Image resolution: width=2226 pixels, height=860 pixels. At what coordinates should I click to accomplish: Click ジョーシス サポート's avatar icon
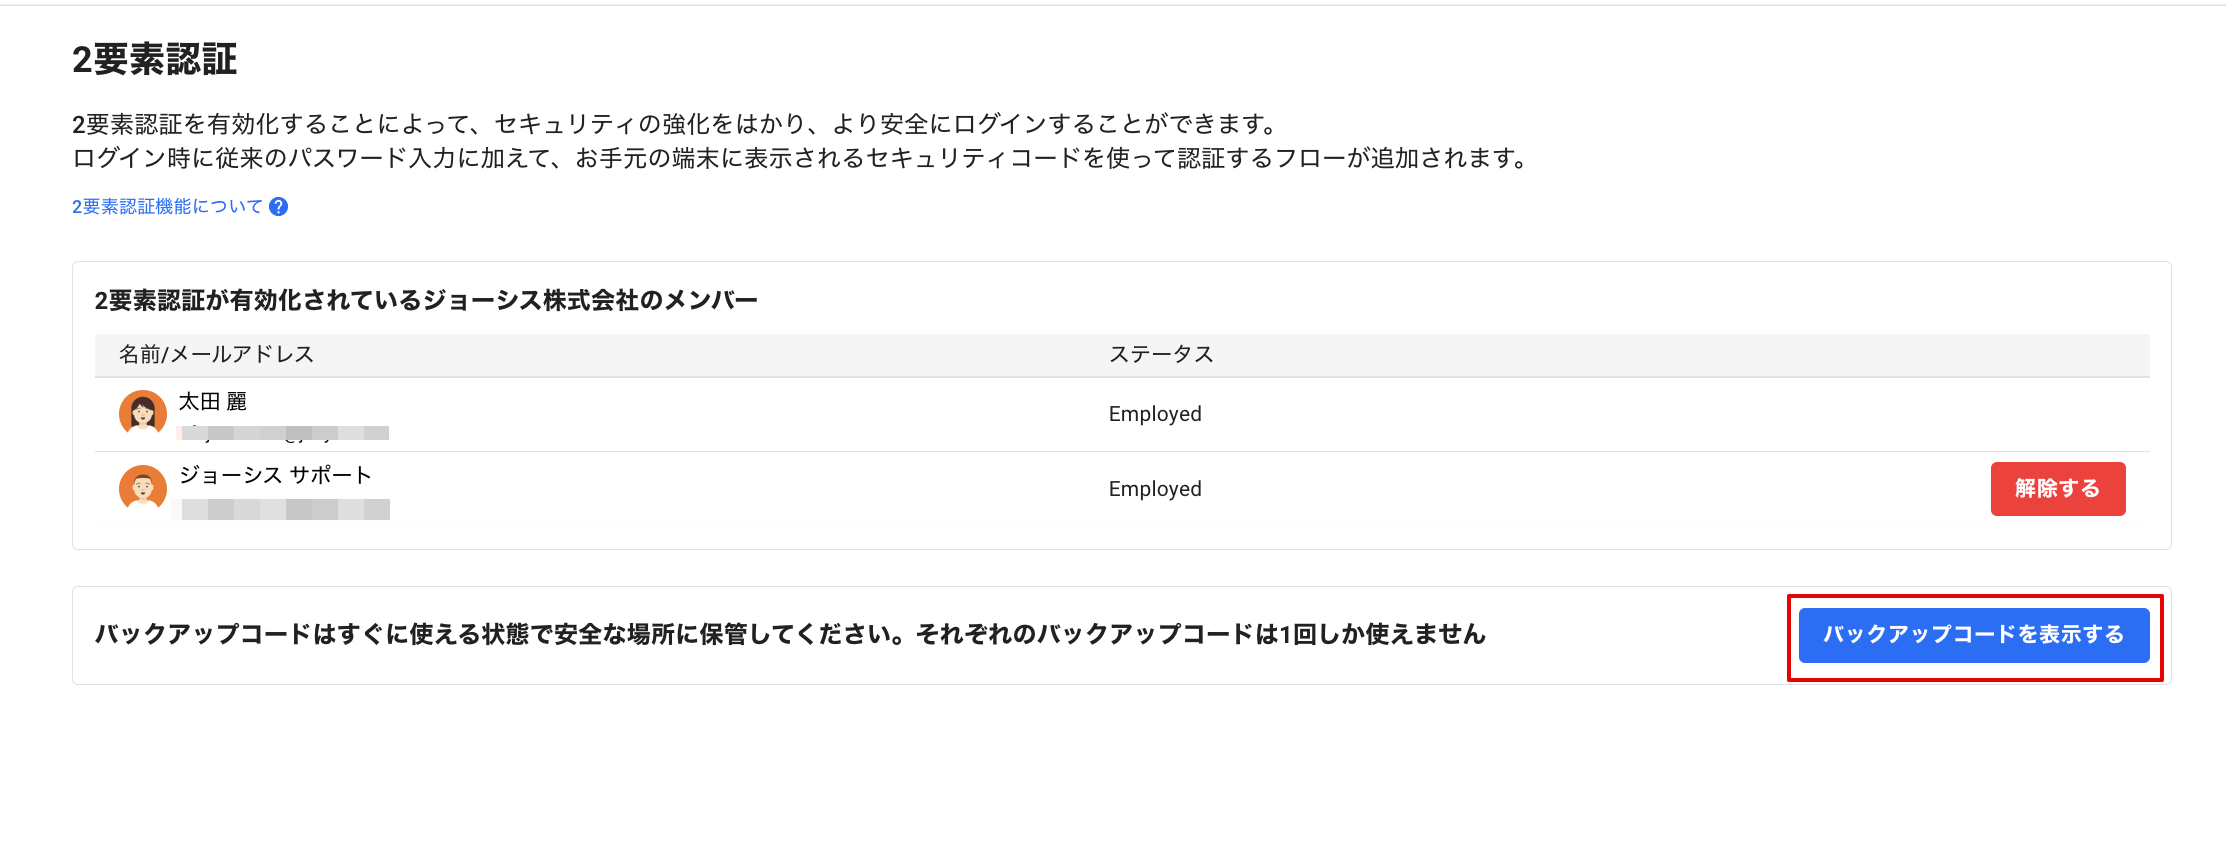(142, 488)
